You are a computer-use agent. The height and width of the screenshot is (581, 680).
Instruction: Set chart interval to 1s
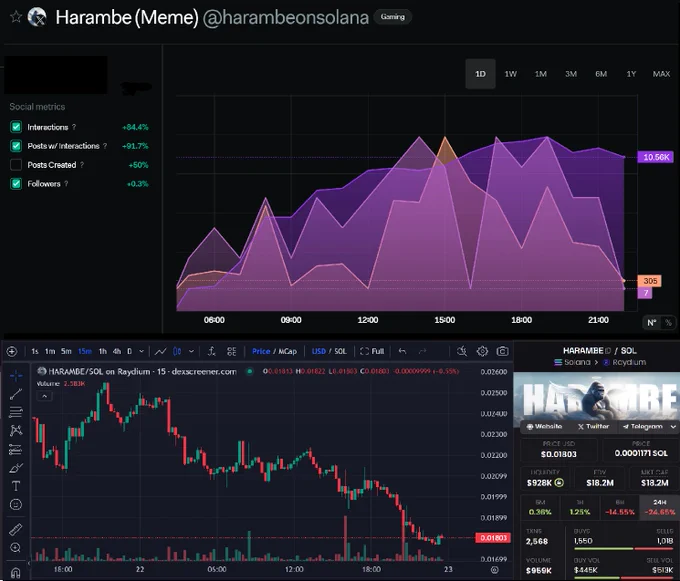pyautogui.click(x=35, y=351)
